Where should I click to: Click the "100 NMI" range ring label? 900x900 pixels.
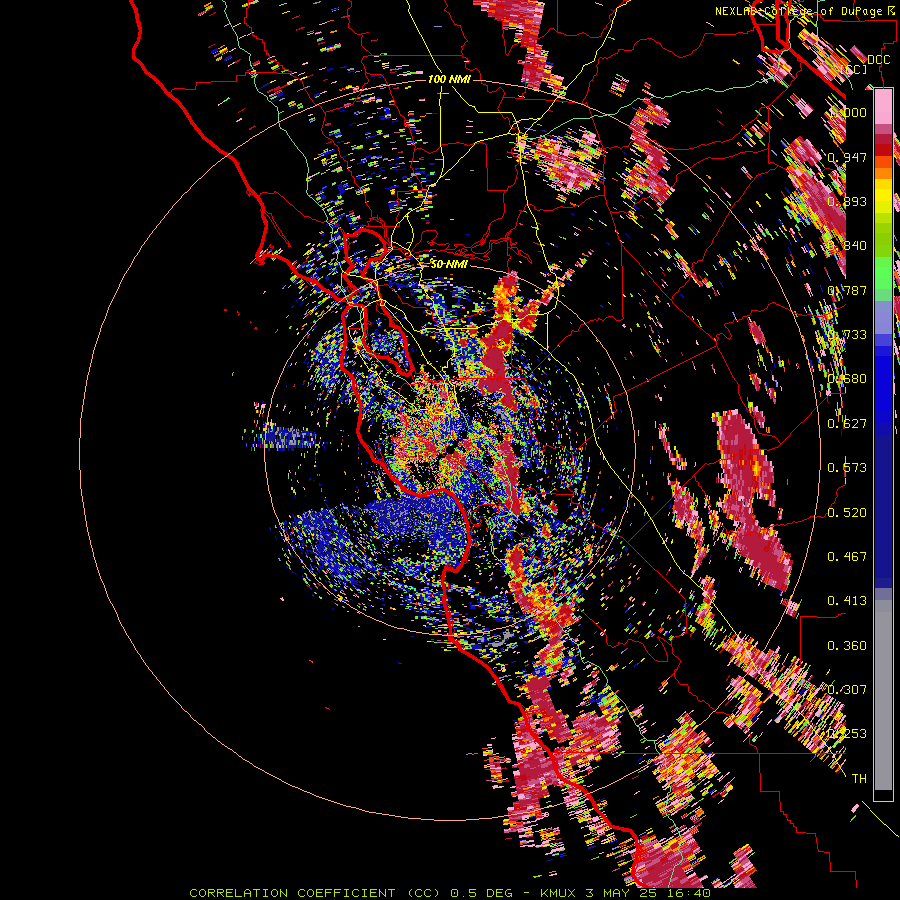tap(448, 79)
